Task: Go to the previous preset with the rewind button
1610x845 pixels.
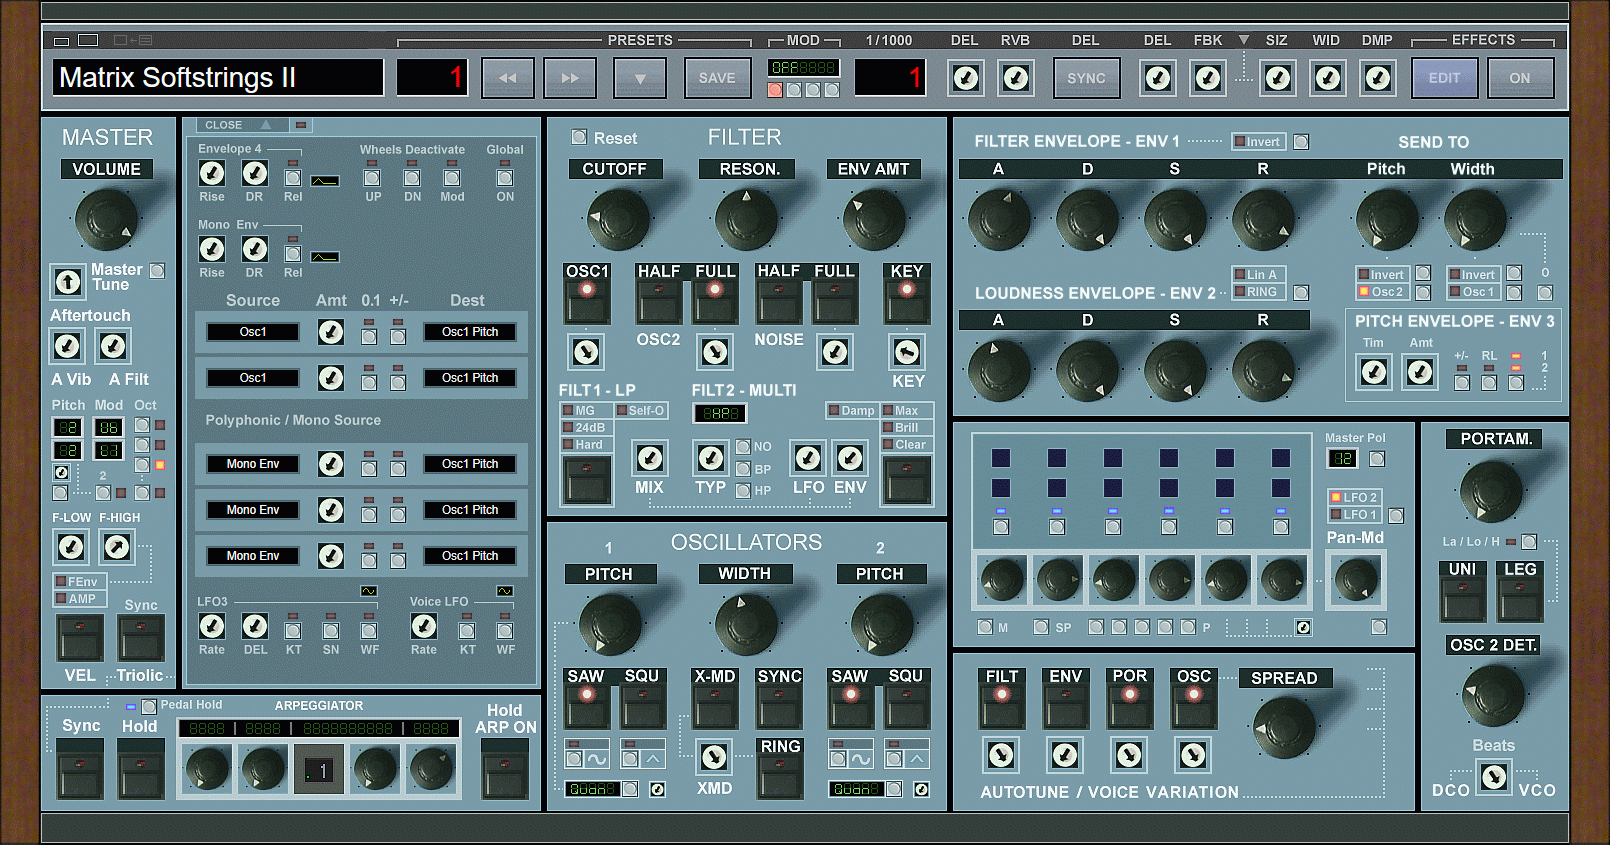Action: coord(508,78)
